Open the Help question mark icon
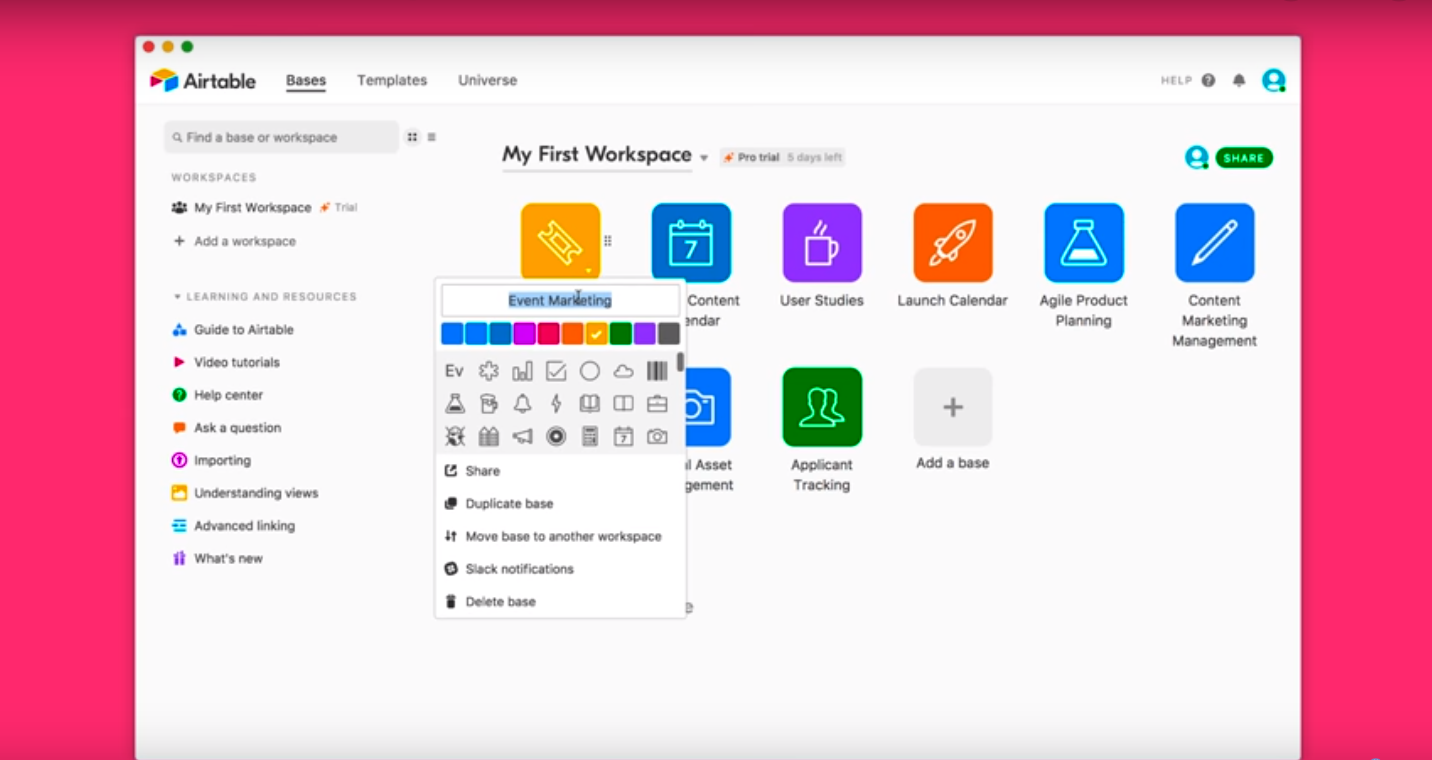This screenshot has height=760, width=1432. 1208,80
